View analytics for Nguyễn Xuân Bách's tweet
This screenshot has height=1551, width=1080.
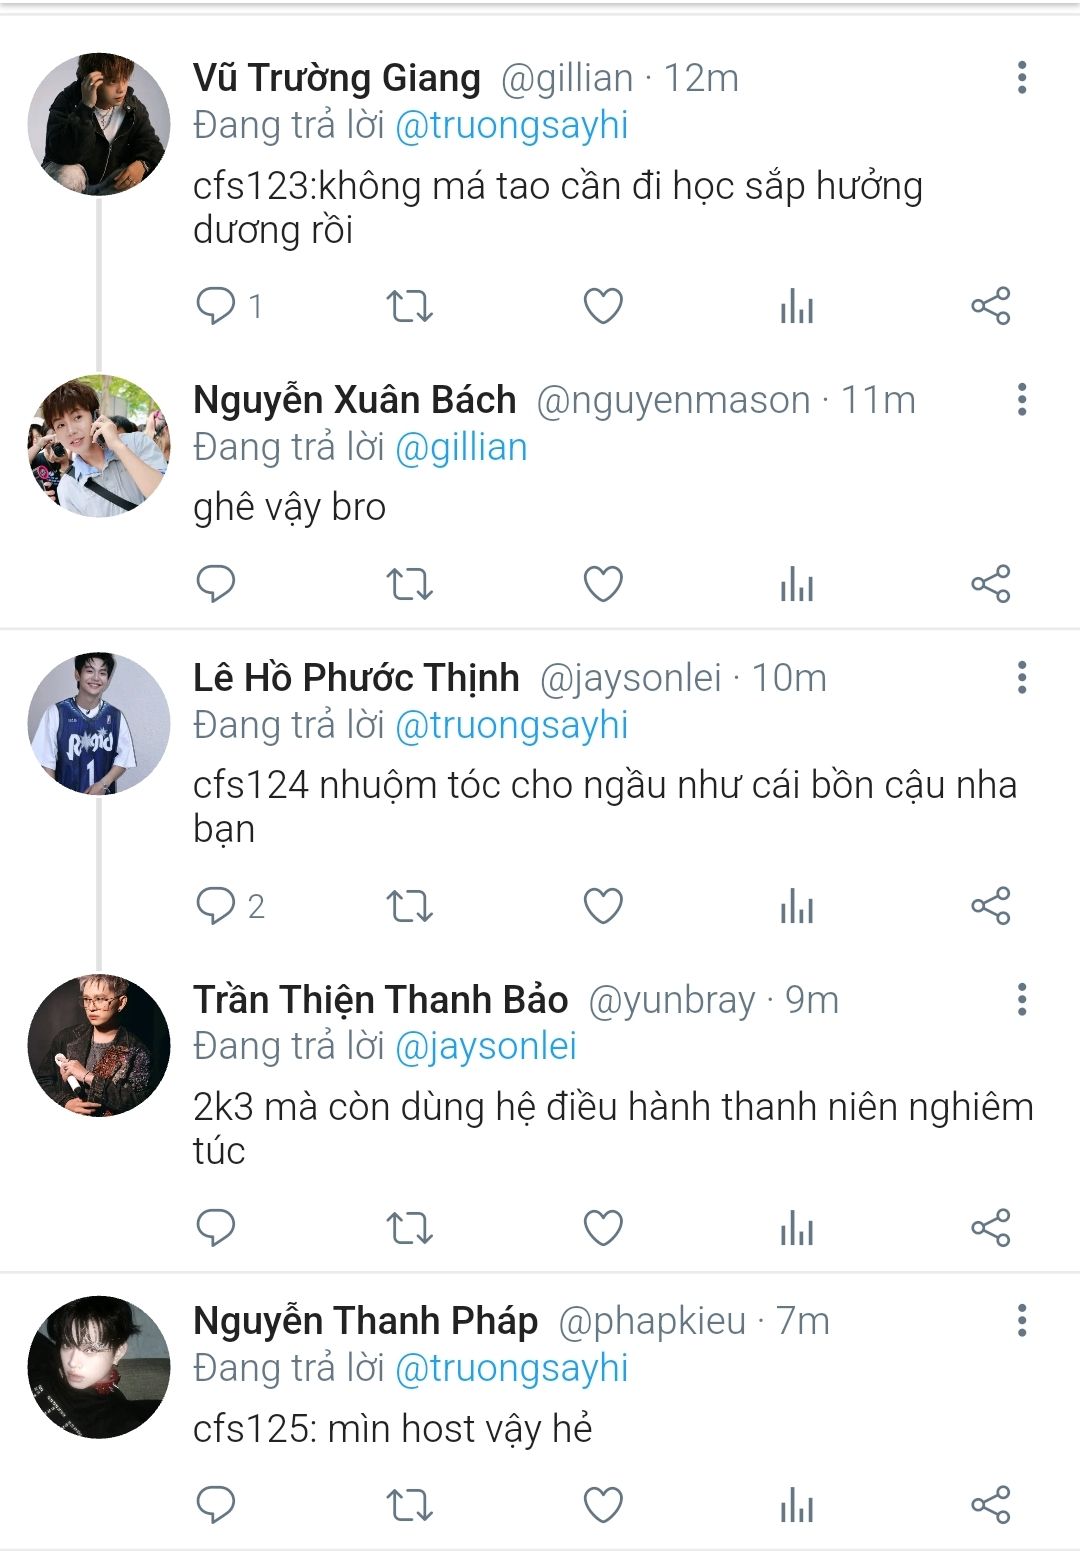click(797, 584)
